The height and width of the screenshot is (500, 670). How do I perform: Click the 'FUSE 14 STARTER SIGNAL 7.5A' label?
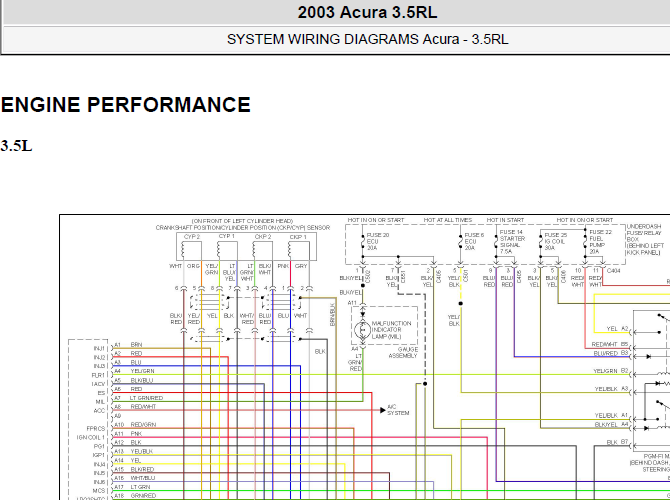pos(512,242)
